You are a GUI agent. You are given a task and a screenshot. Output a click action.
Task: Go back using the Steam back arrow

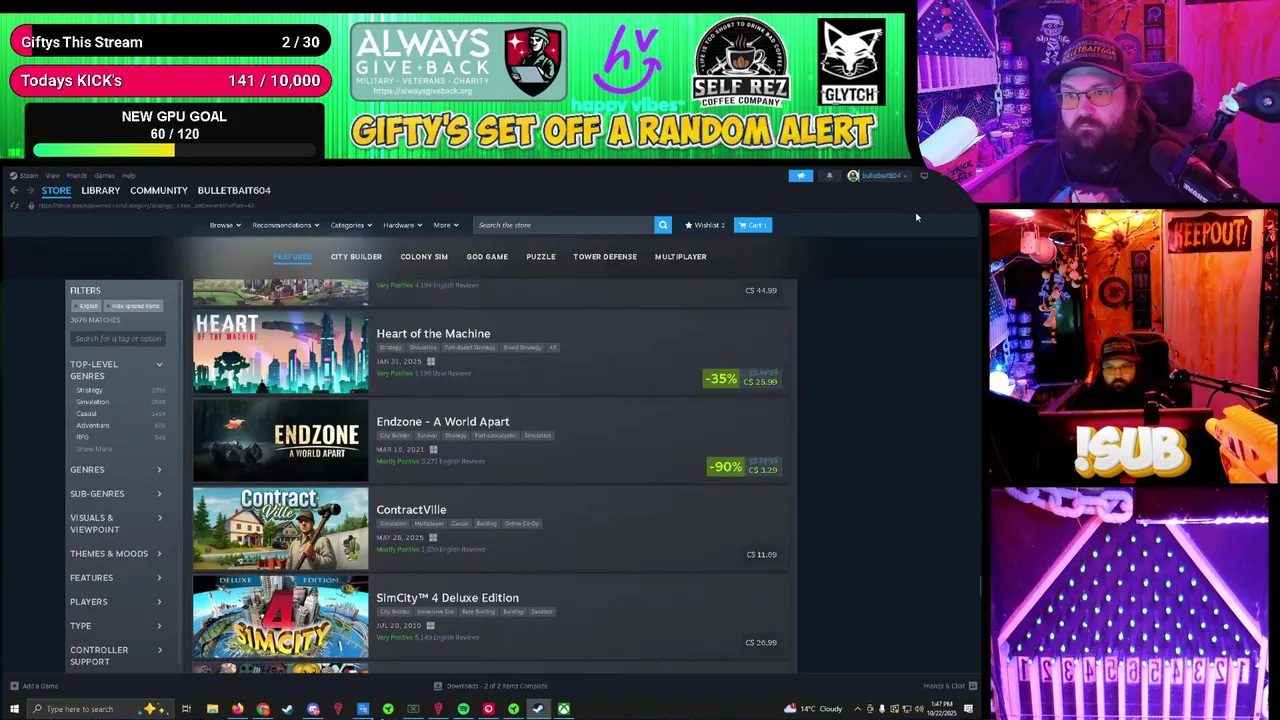tap(14, 190)
